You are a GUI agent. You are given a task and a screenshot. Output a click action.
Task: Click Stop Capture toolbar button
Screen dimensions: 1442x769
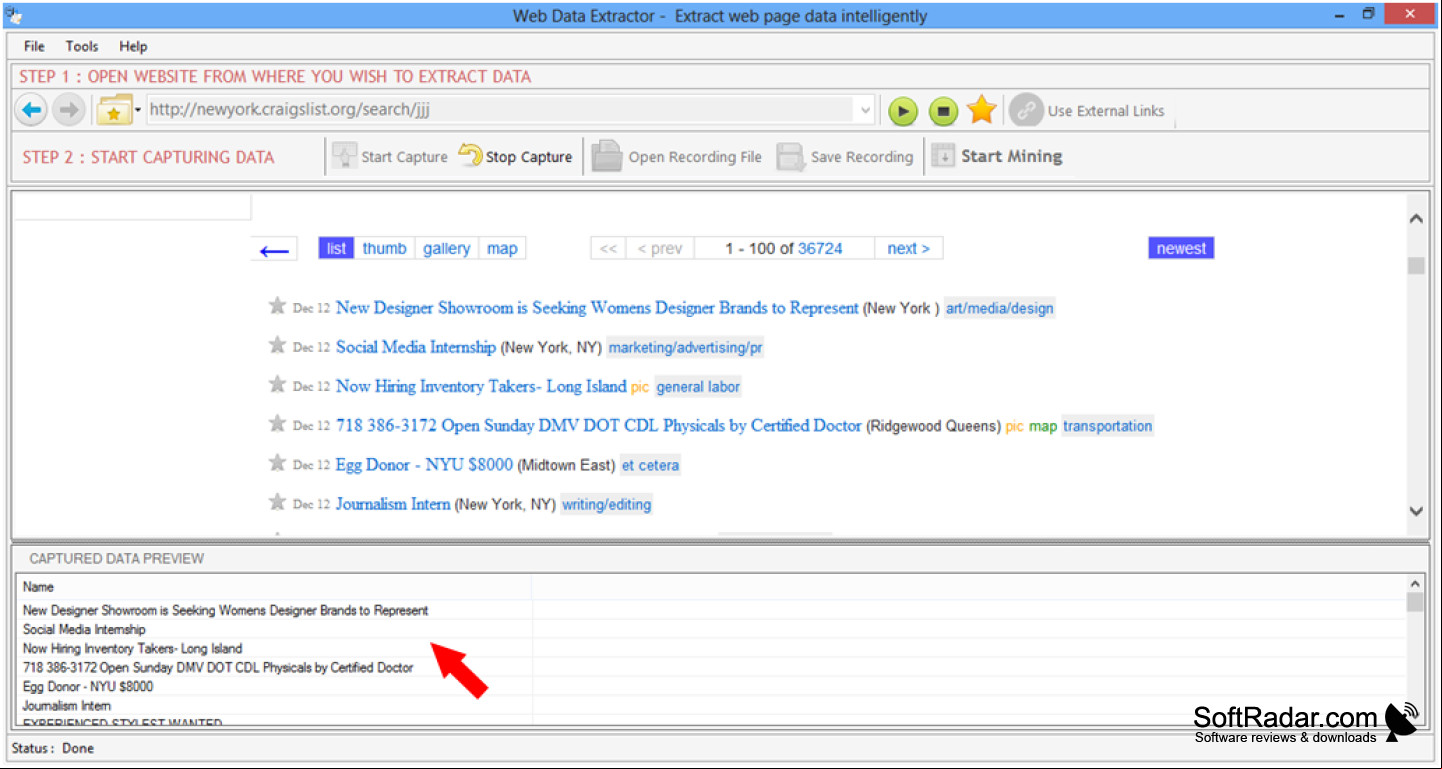pyautogui.click(x=516, y=157)
